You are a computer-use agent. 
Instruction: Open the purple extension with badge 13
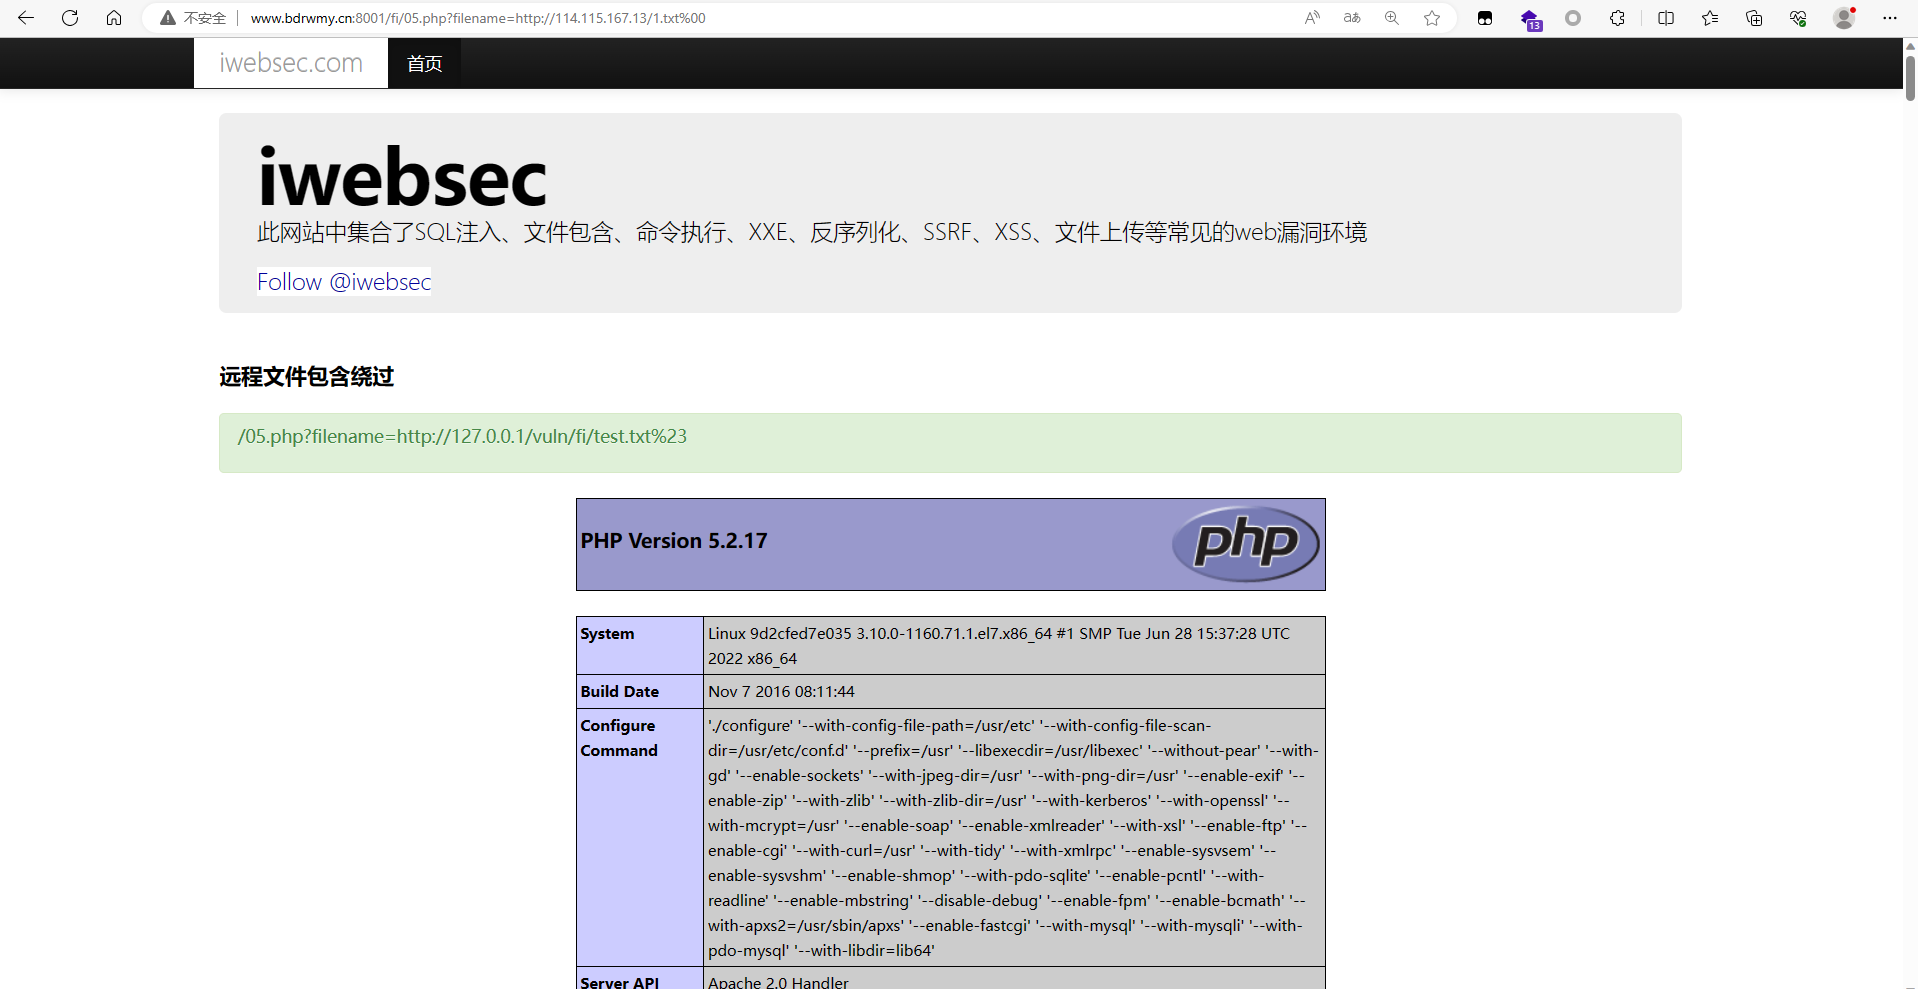click(1530, 19)
